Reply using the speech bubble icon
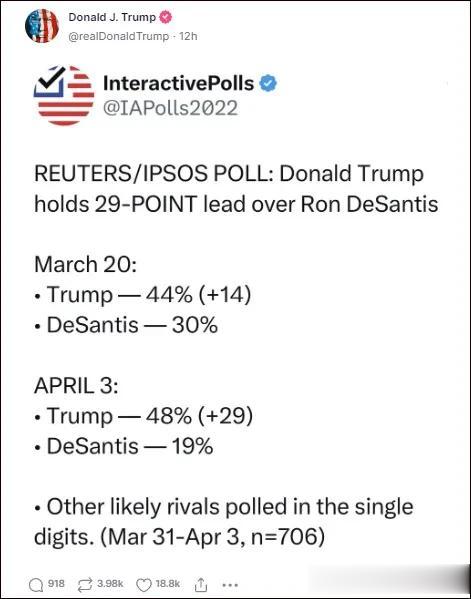Image resolution: width=471 pixels, height=599 pixels. point(36,584)
